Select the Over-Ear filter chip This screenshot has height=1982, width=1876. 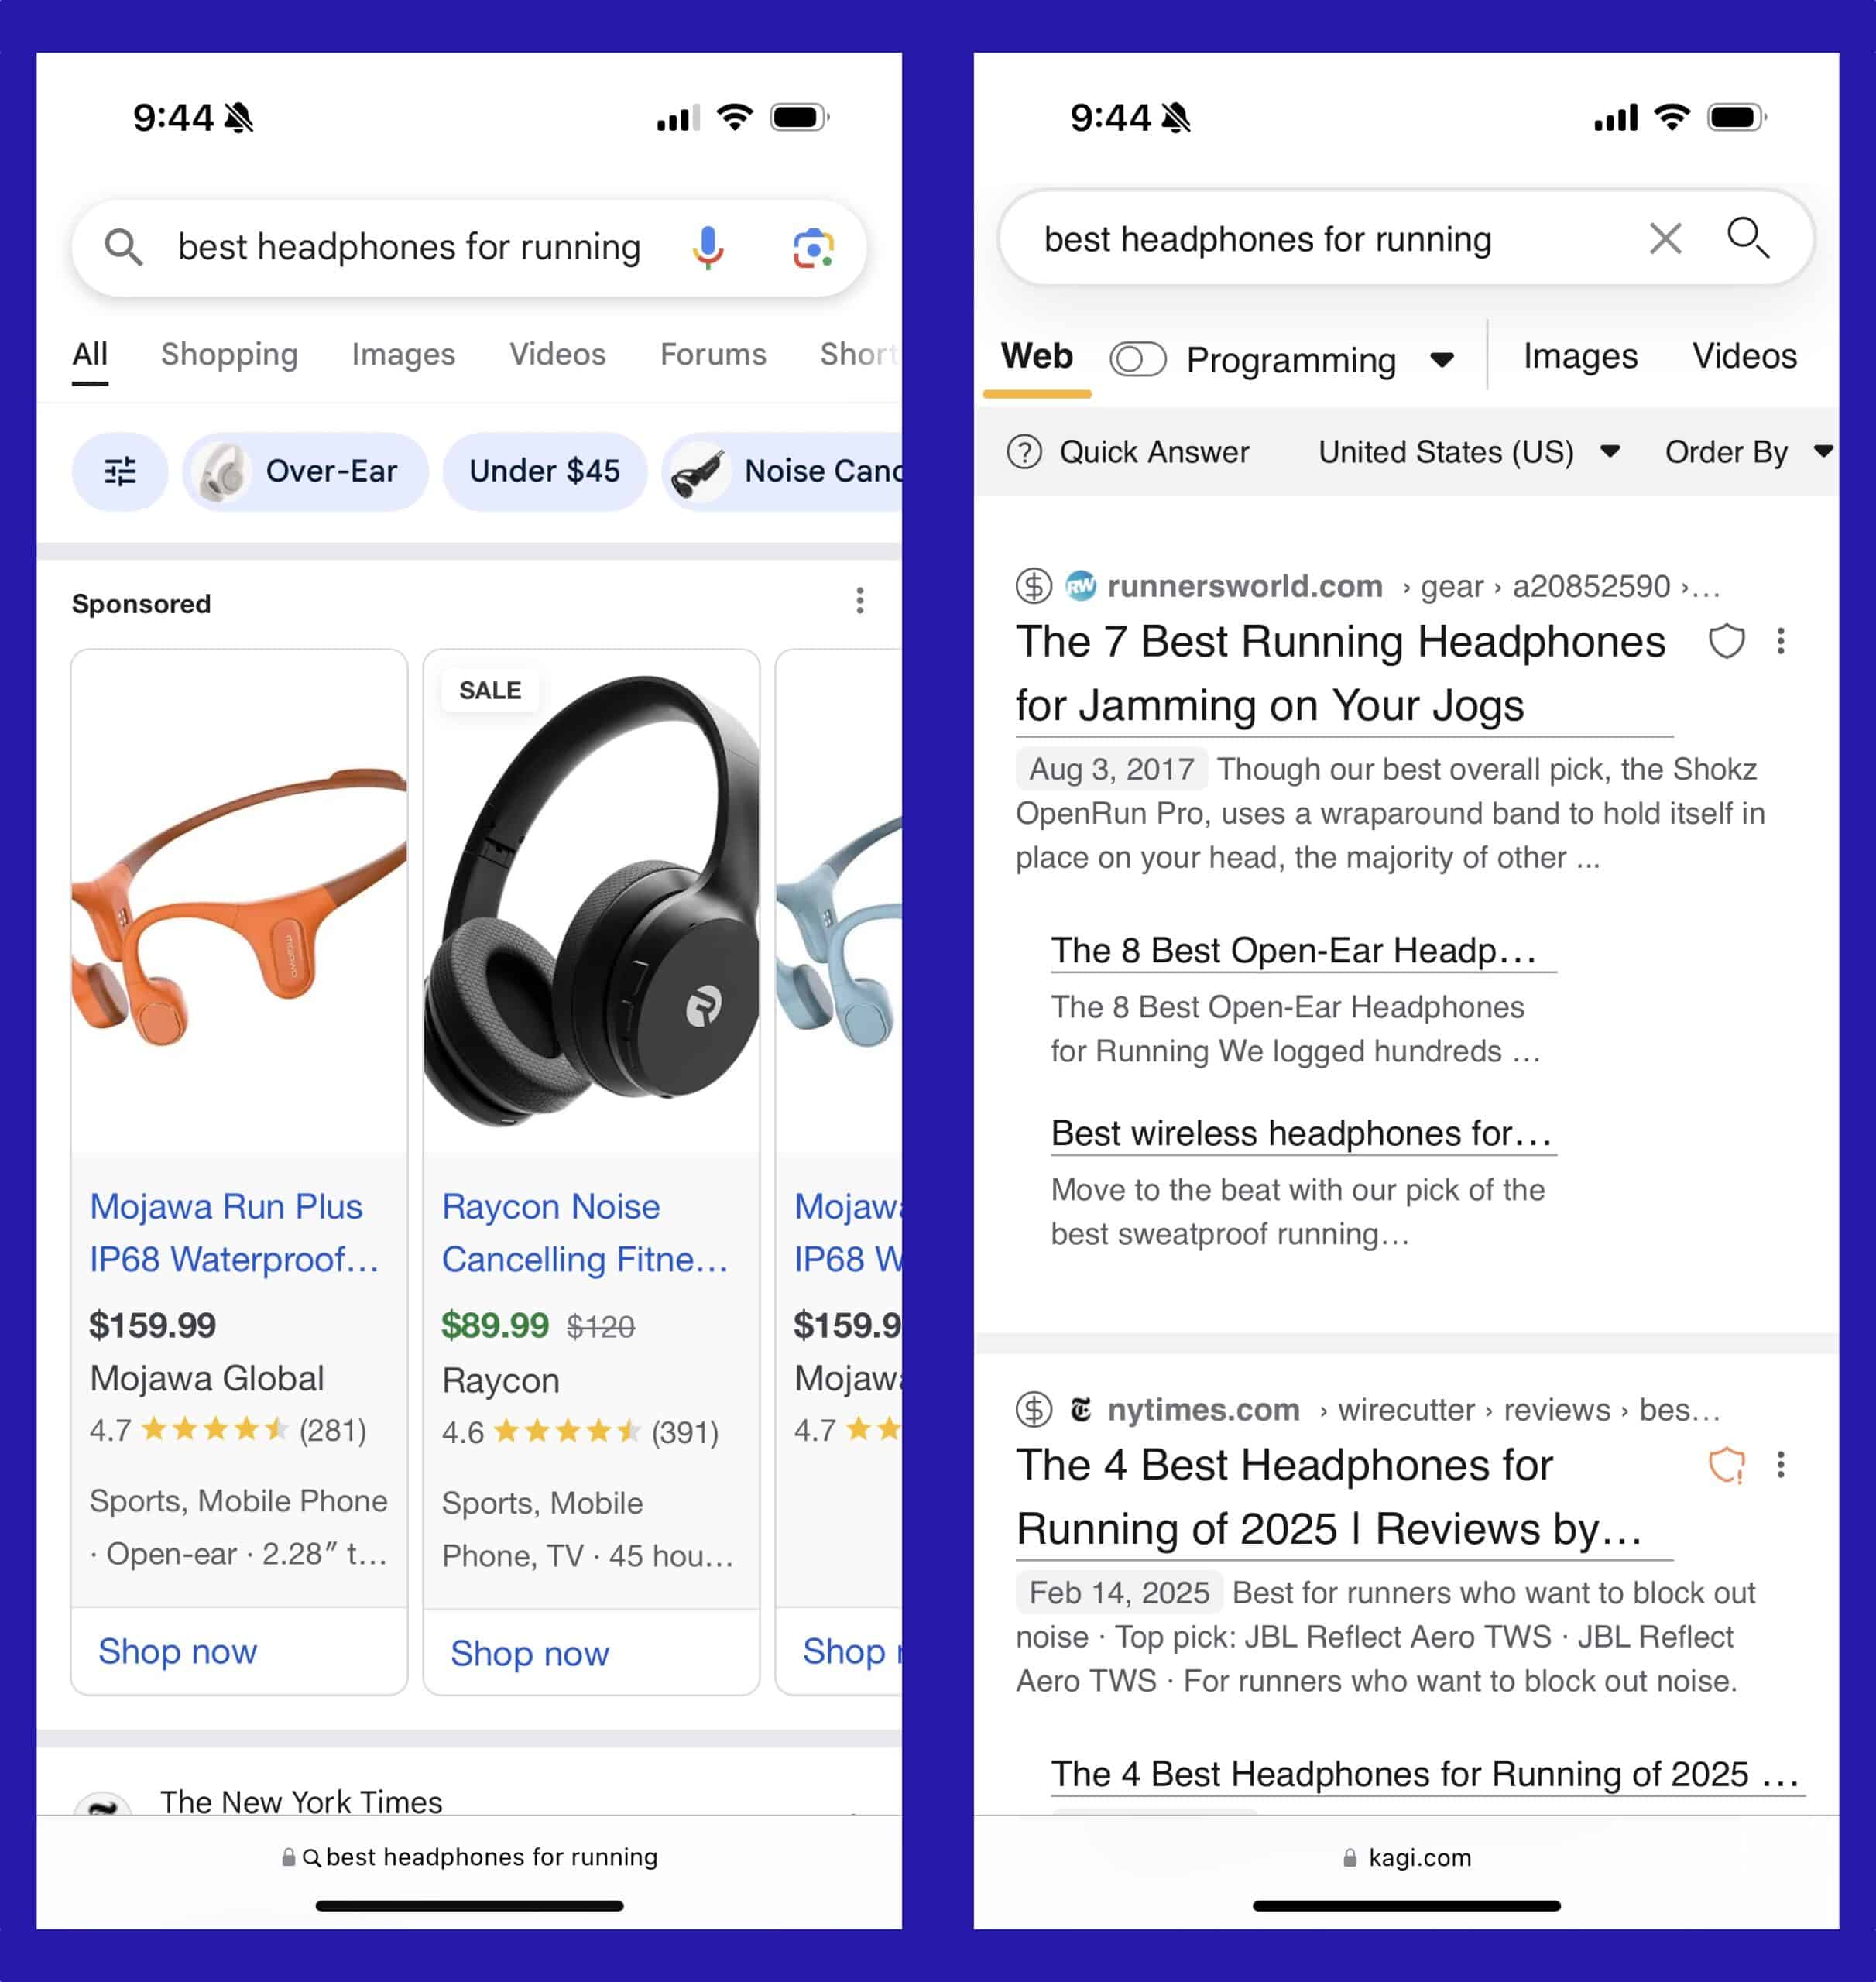(x=305, y=471)
